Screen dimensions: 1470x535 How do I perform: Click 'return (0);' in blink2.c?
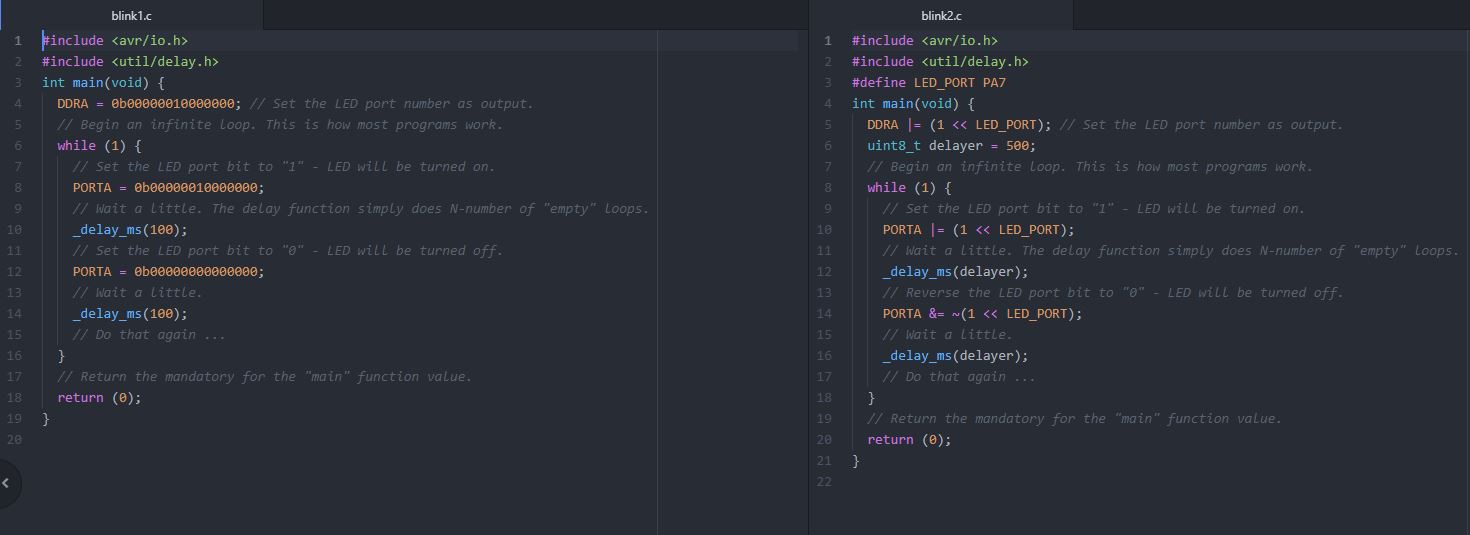909,440
